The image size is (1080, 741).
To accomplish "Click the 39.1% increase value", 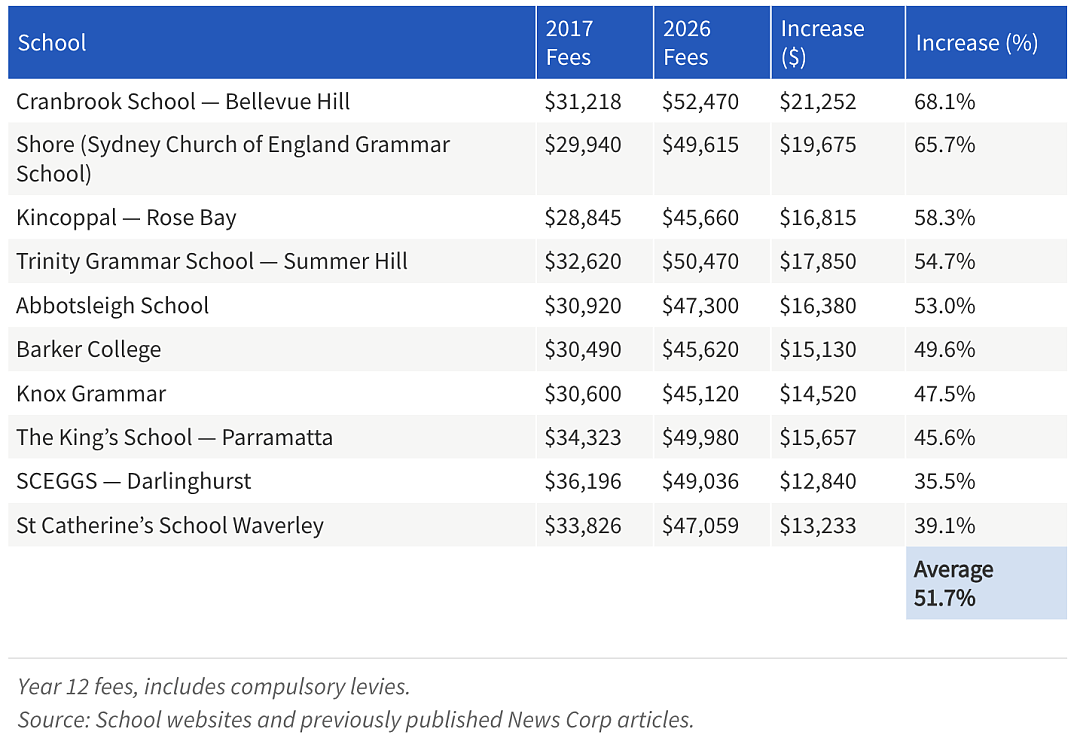I will 945,525.
